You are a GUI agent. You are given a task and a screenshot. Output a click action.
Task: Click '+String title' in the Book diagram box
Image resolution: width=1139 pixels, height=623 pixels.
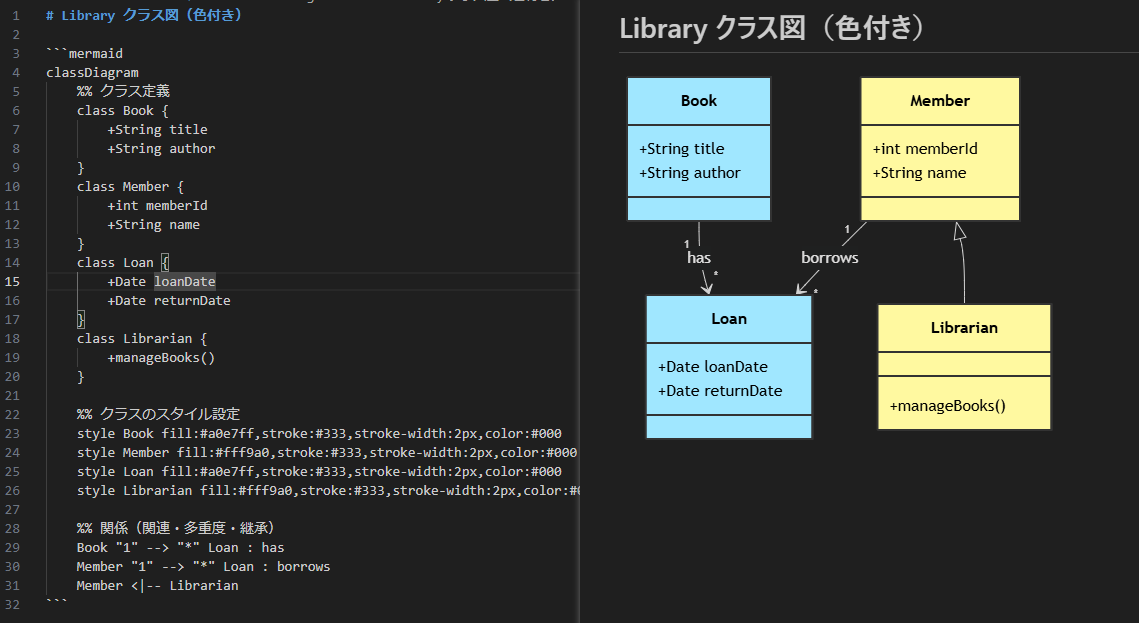pos(681,149)
